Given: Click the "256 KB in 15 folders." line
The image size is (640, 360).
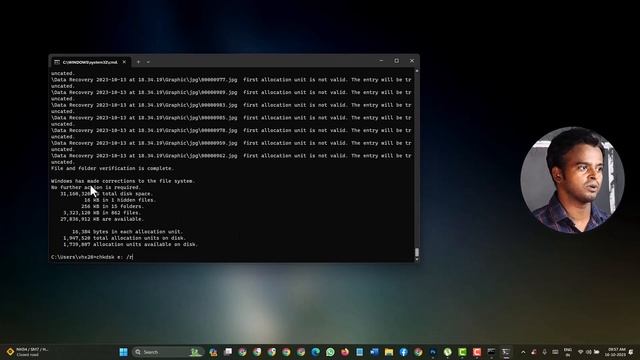Looking at the screenshot, I should tap(112, 207).
